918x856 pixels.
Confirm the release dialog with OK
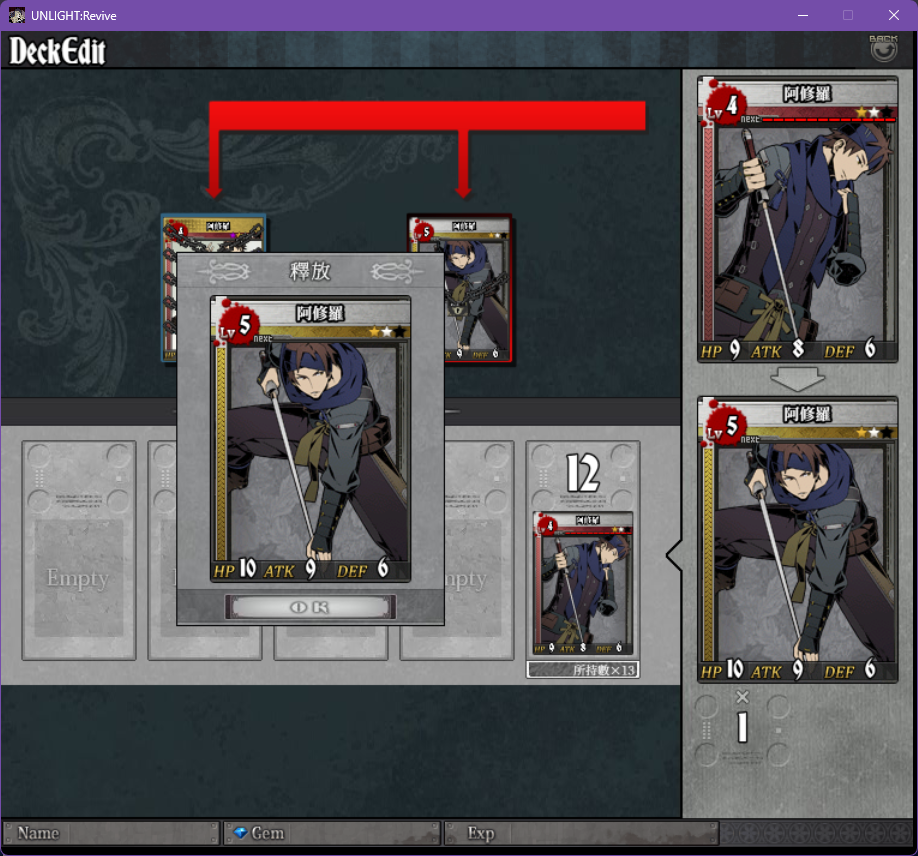click(x=310, y=607)
